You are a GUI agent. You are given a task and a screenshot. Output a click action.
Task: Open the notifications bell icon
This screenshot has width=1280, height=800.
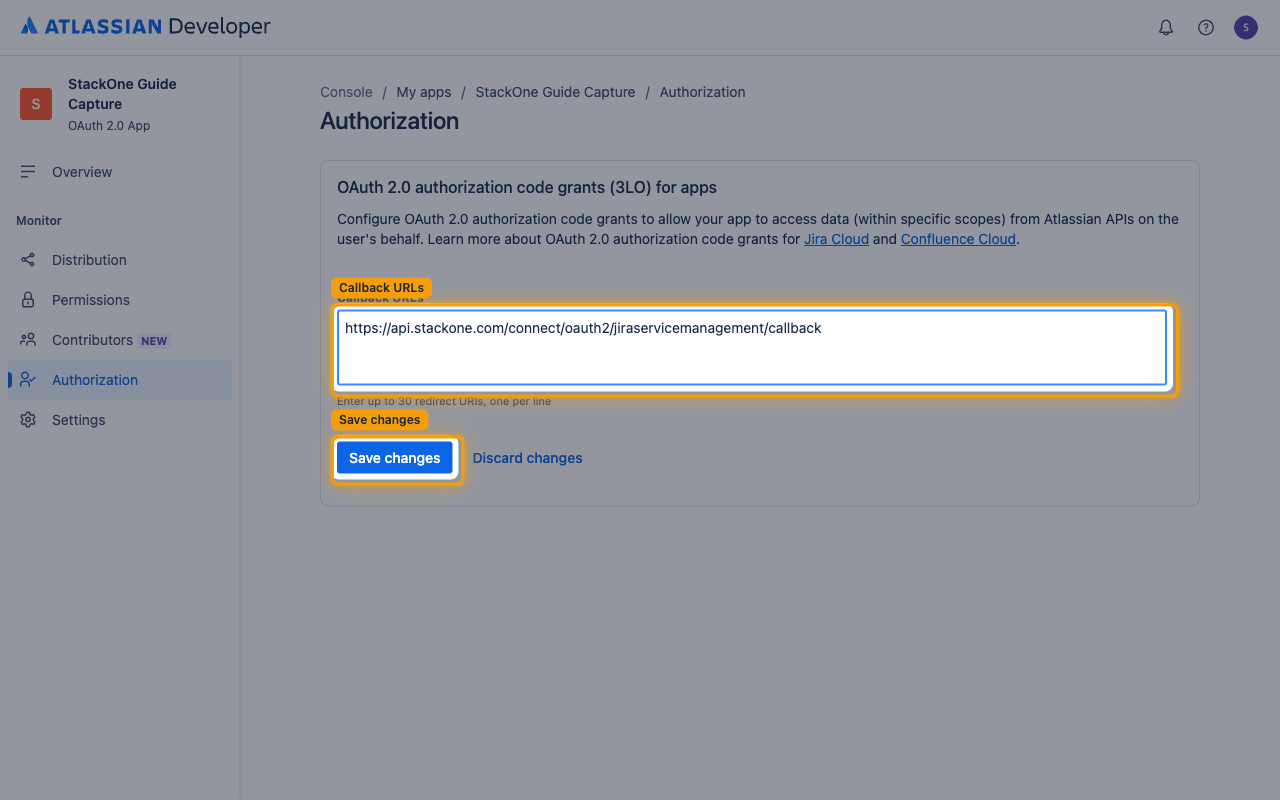pyautogui.click(x=1166, y=28)
